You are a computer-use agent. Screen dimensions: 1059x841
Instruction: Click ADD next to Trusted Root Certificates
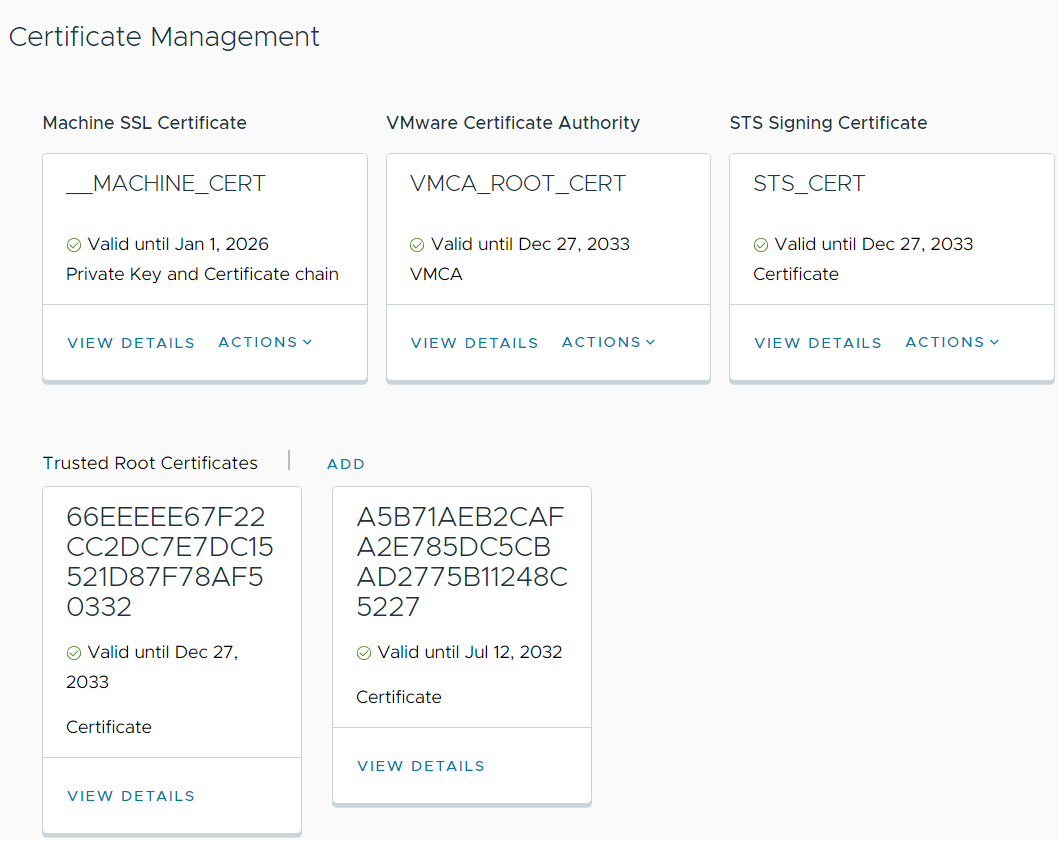click(346, 464)
